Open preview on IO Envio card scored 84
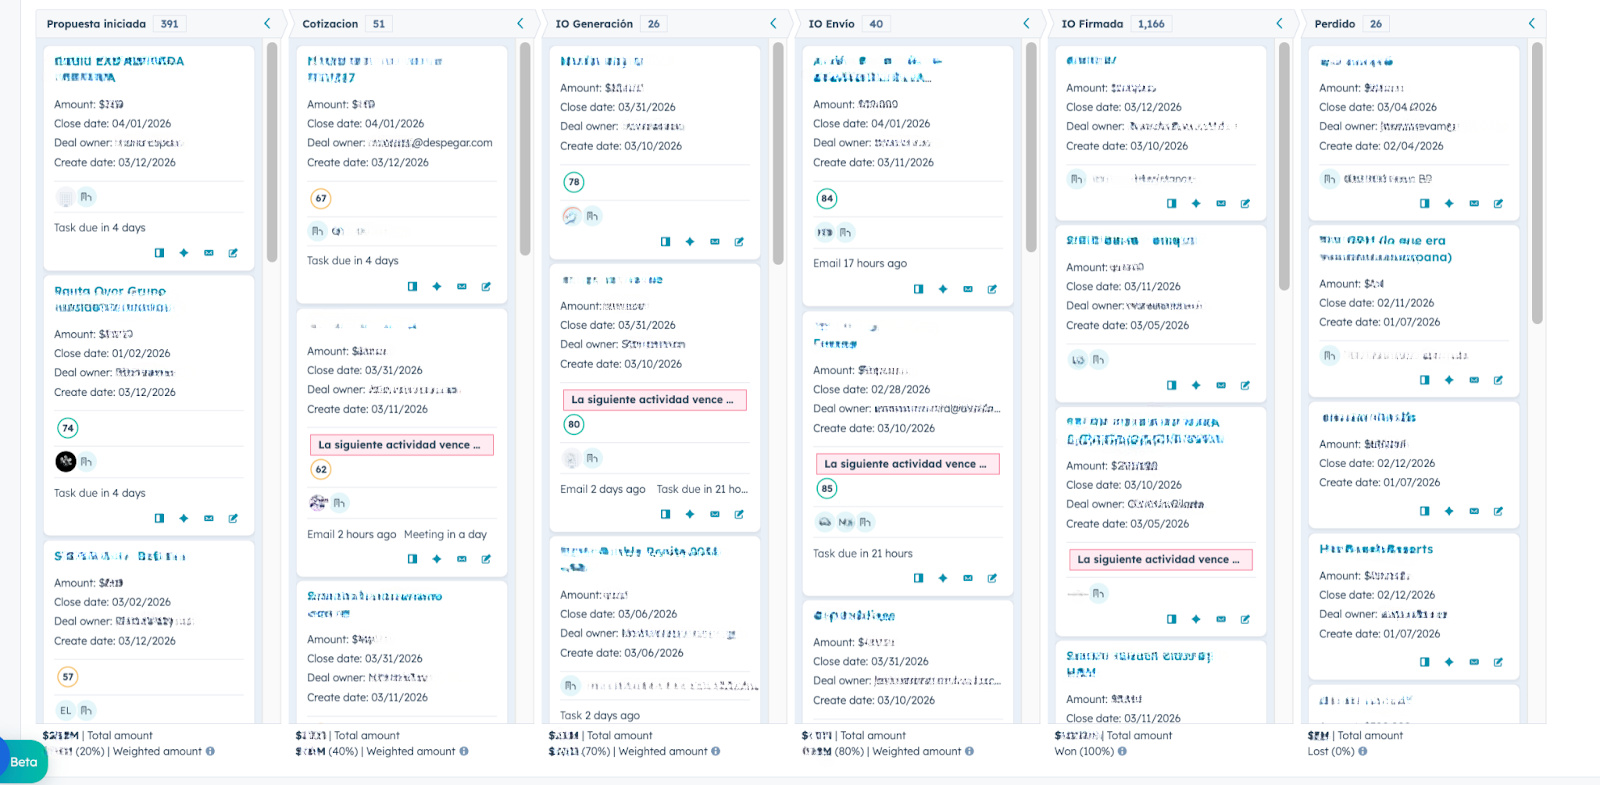 pos(918,289)
